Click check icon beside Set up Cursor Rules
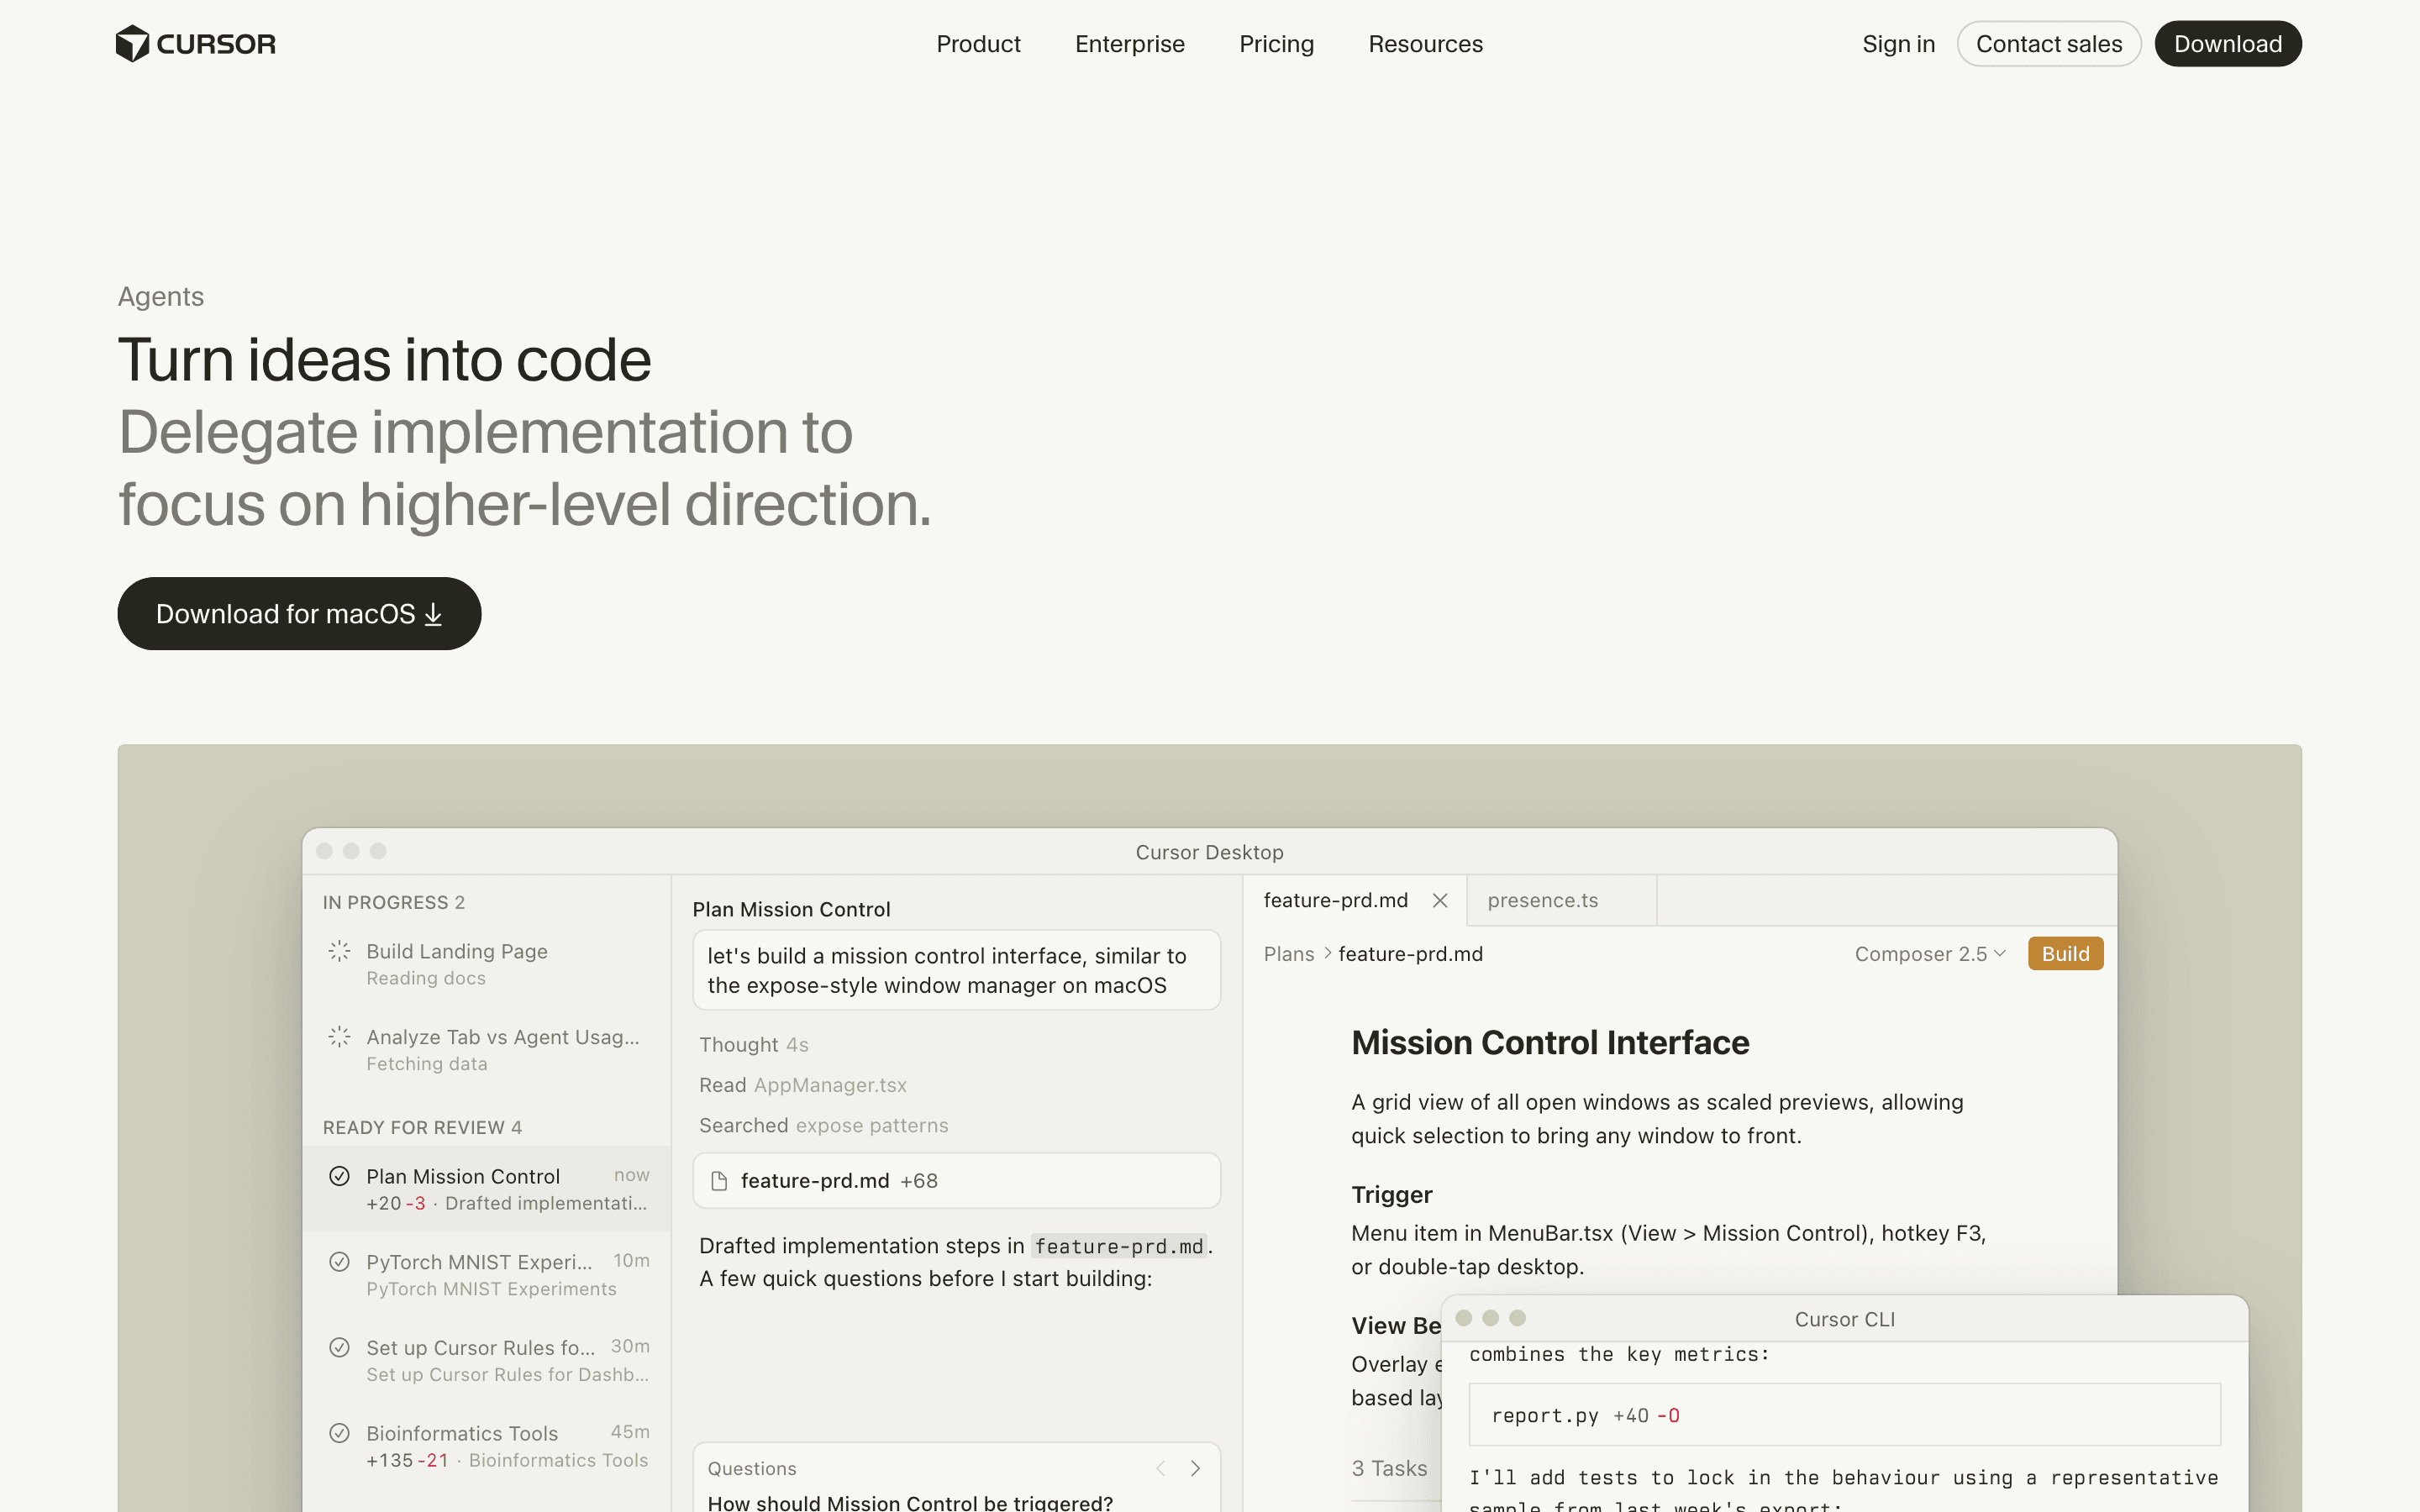This screenshot has width=2420, height=1512. point(339,1348)
